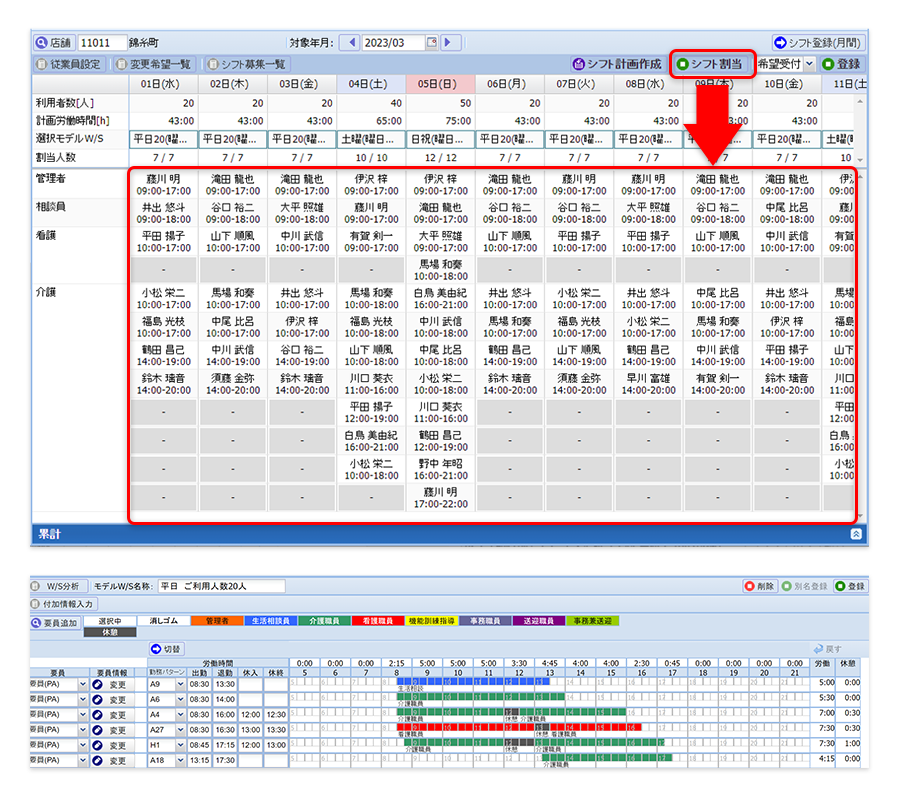
Task: Expand the 希望受付 dropdown
Action: [x=808, y=64]
